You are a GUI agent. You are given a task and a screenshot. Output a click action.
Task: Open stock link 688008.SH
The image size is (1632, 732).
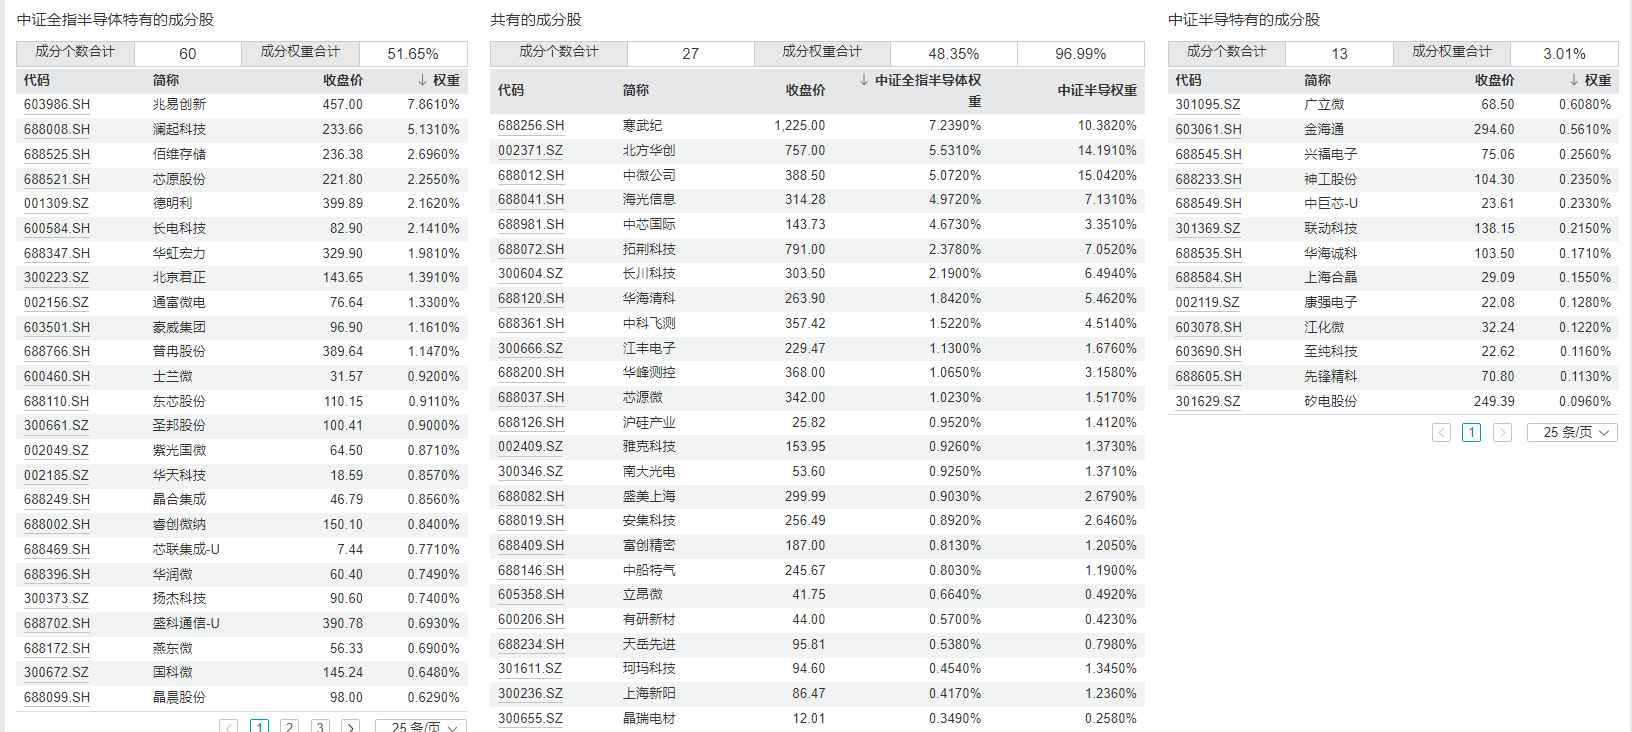click(57, 129)
